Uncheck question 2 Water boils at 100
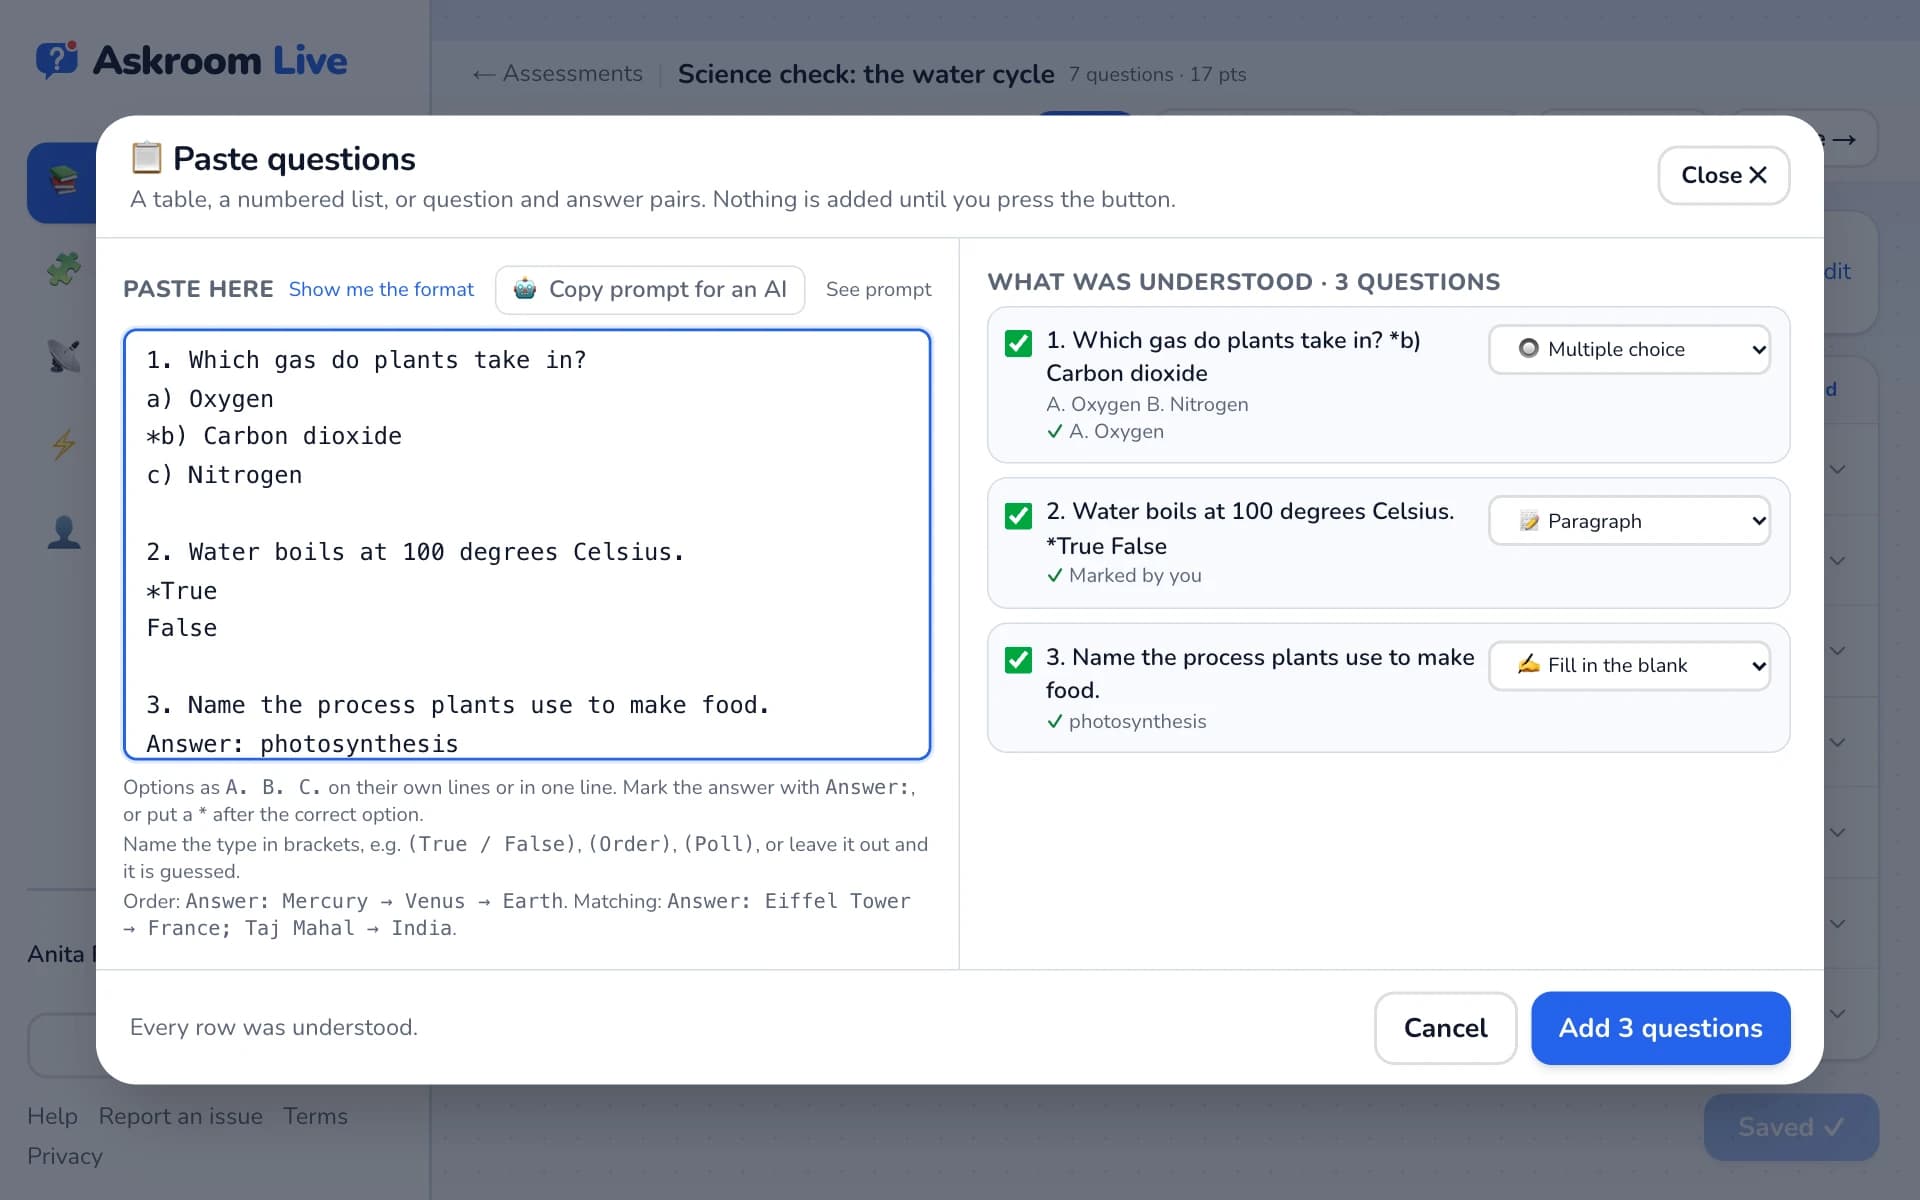Viewport: 1920px width, 1200px height. tap(1018, 515)
